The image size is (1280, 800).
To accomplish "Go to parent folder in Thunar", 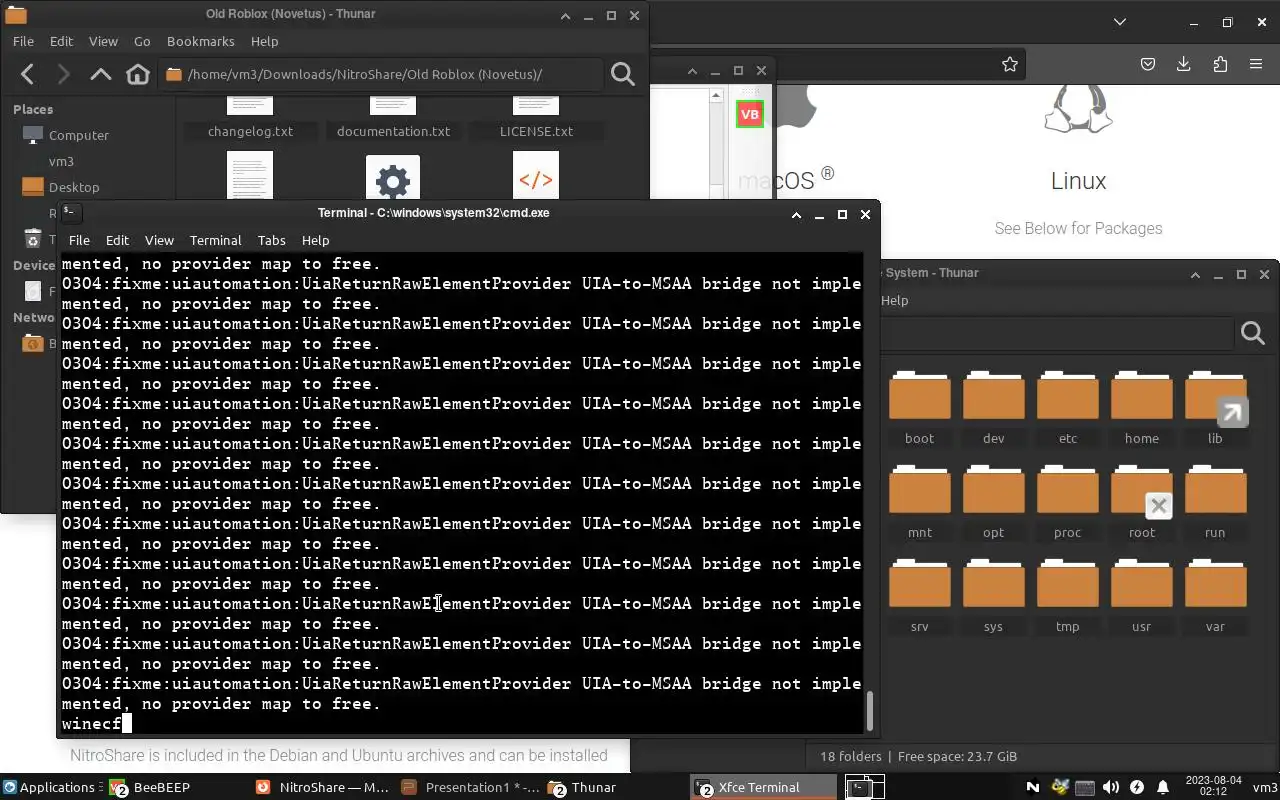I will pyautogui.click(x=100, y=74).
